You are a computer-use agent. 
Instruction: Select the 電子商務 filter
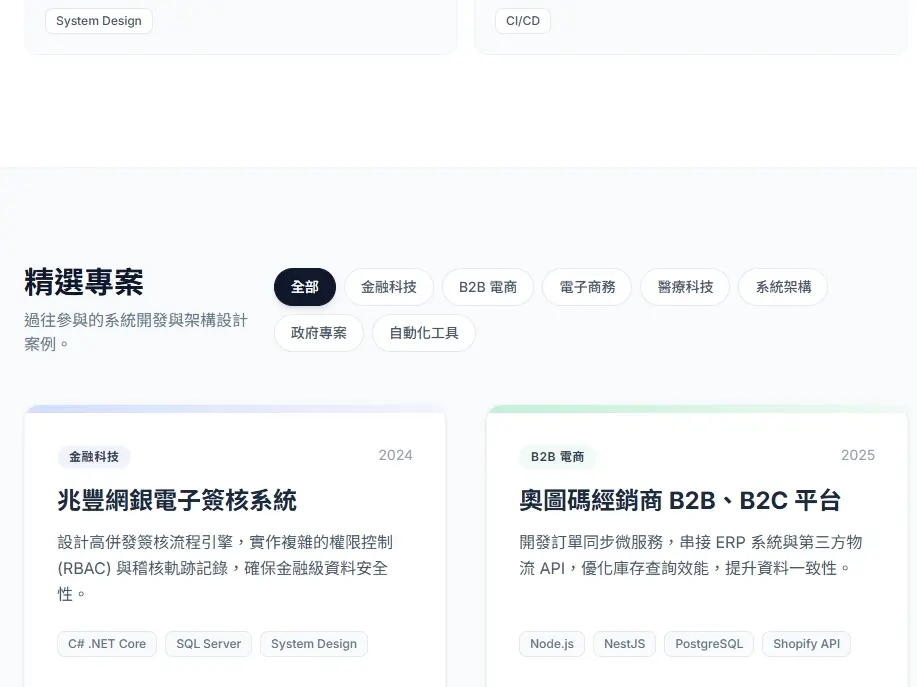tap(586, 287)
